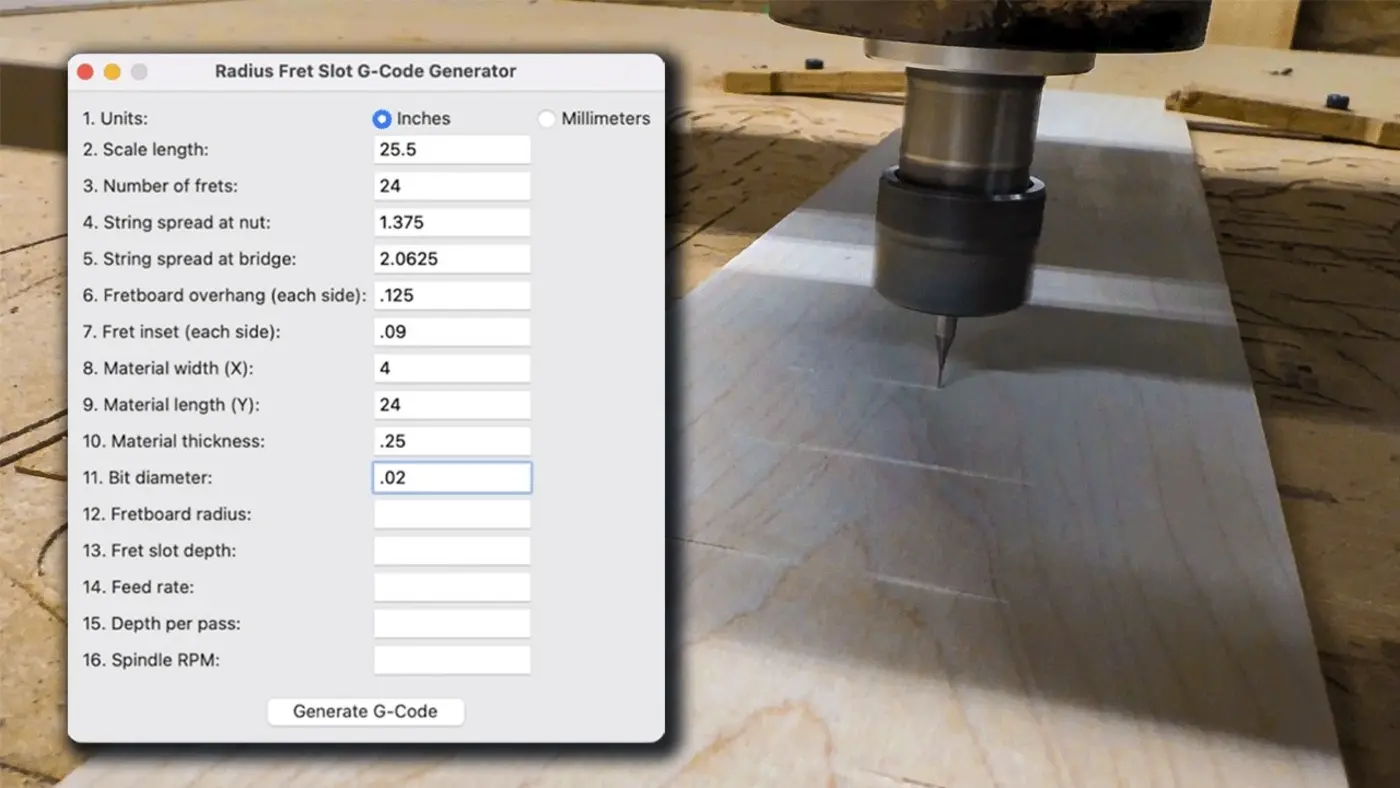Select the Bit diameter input field
The image size is (1400, 788).
pos(451,477)
